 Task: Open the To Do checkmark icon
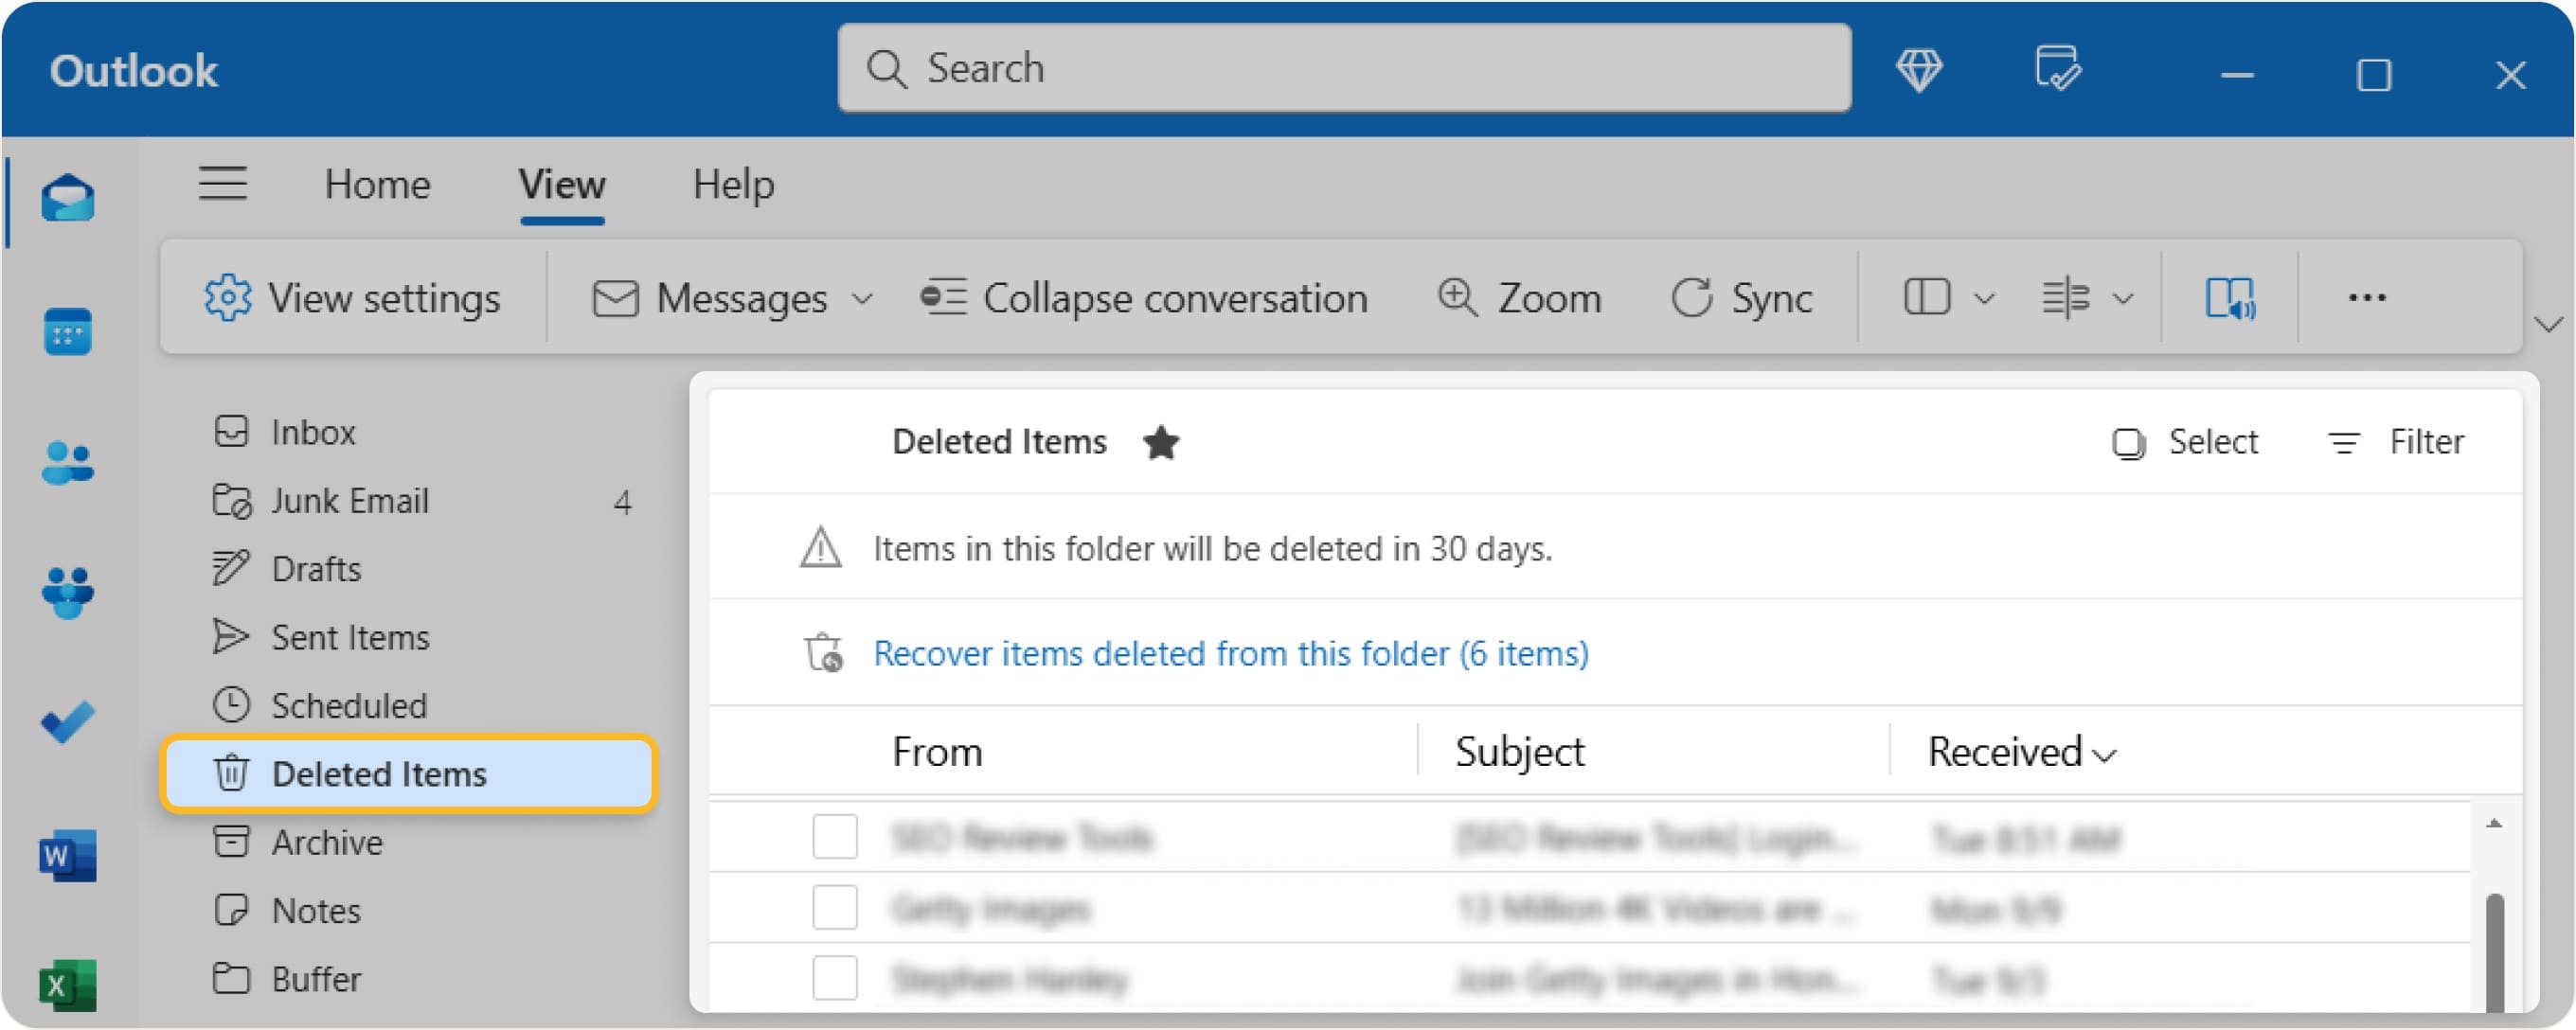68,722
